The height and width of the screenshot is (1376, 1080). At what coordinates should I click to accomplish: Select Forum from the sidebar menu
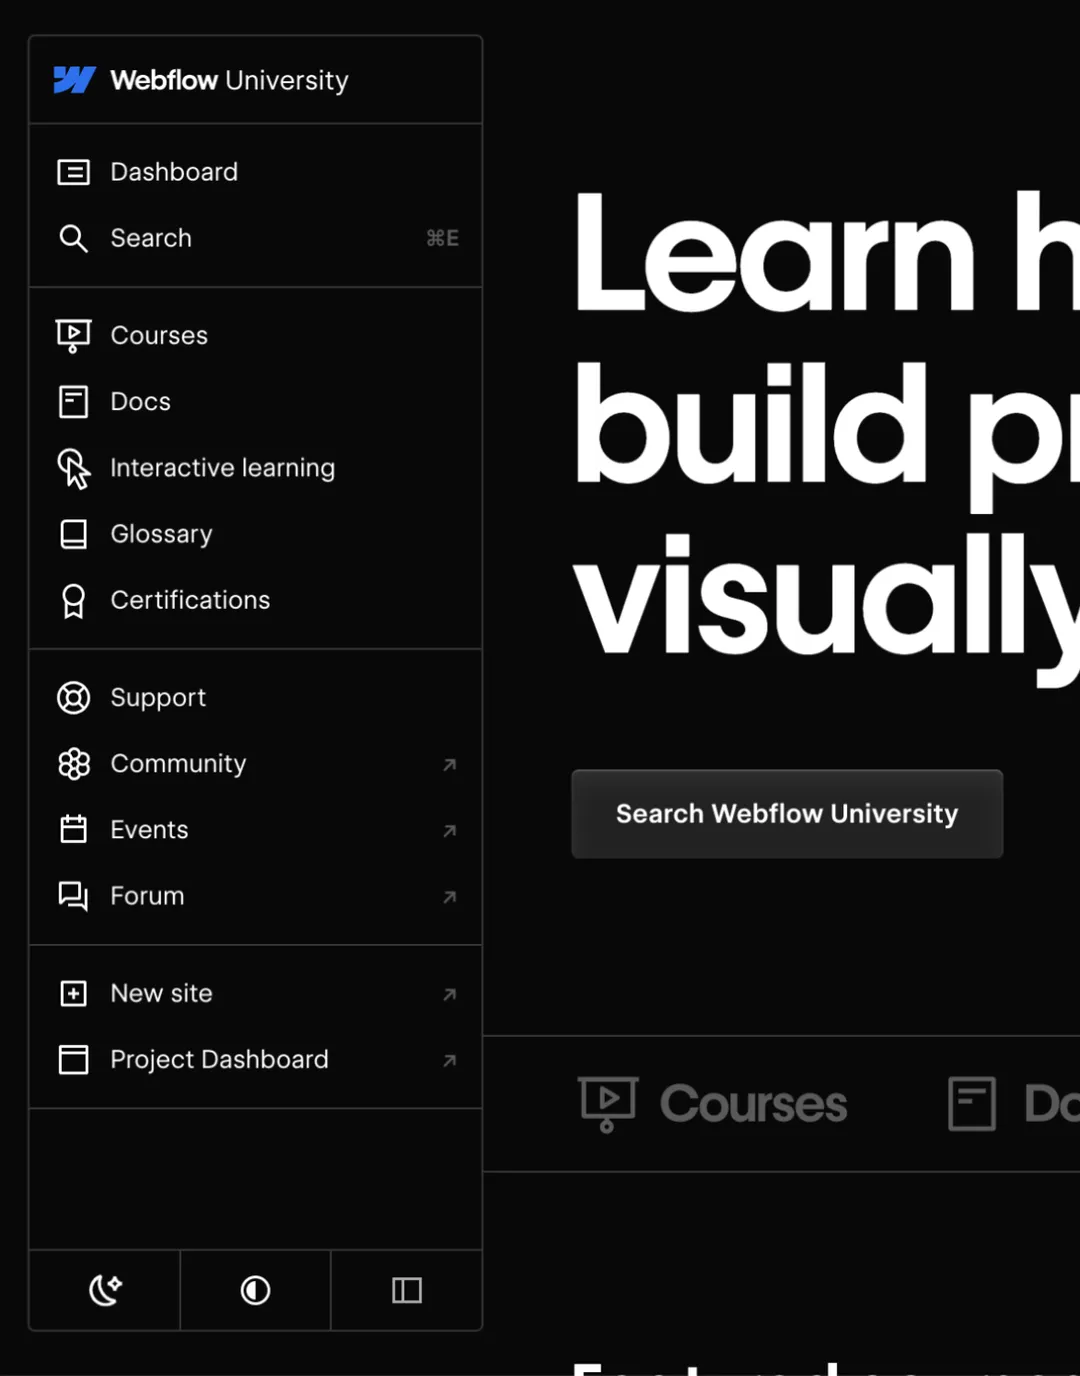click(147, 896)
